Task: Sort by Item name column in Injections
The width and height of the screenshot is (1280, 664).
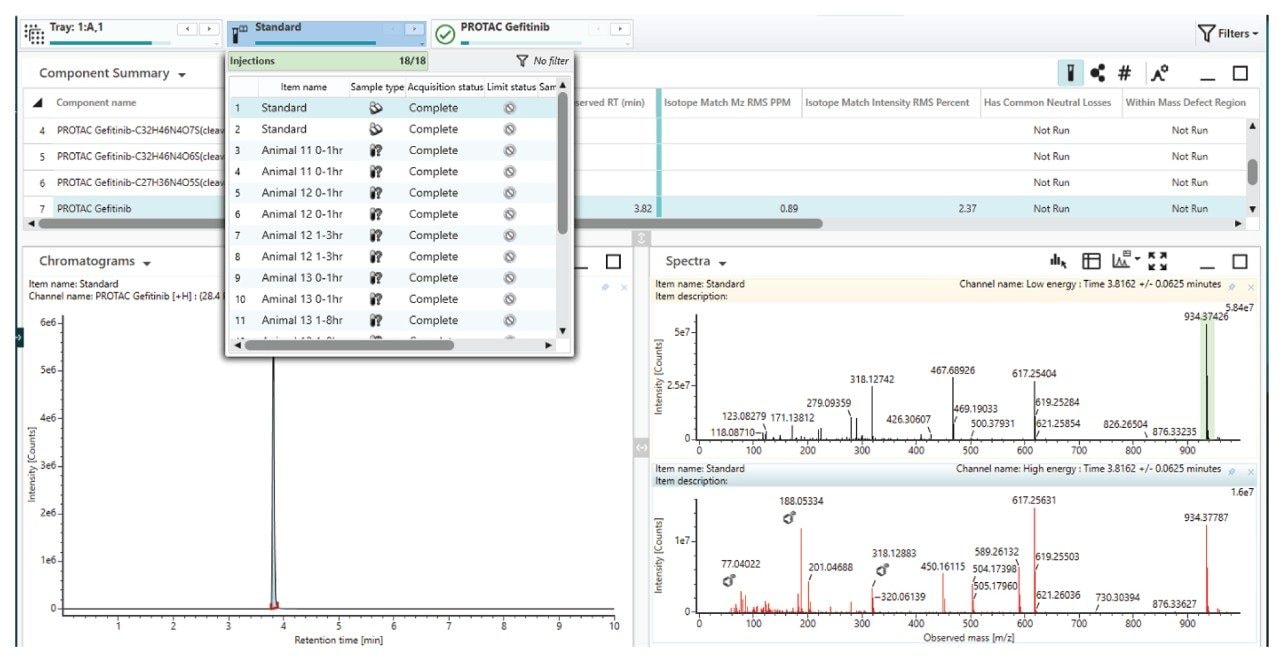Action: [x=303, y=87]
